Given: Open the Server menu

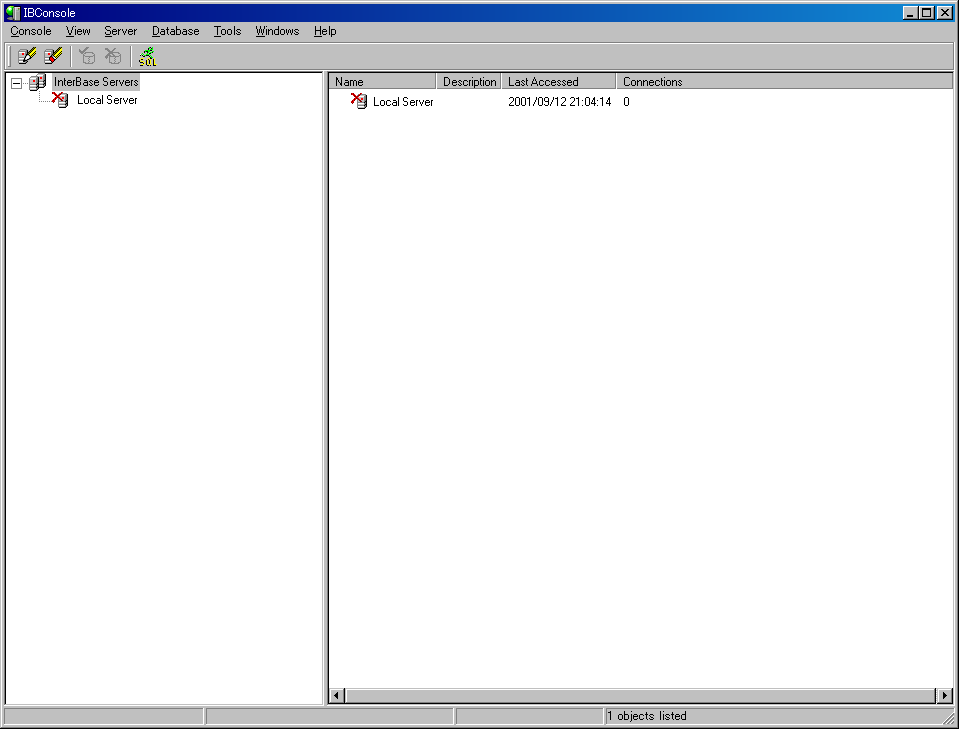Looking at the screenshot, I should click(120, 31).
